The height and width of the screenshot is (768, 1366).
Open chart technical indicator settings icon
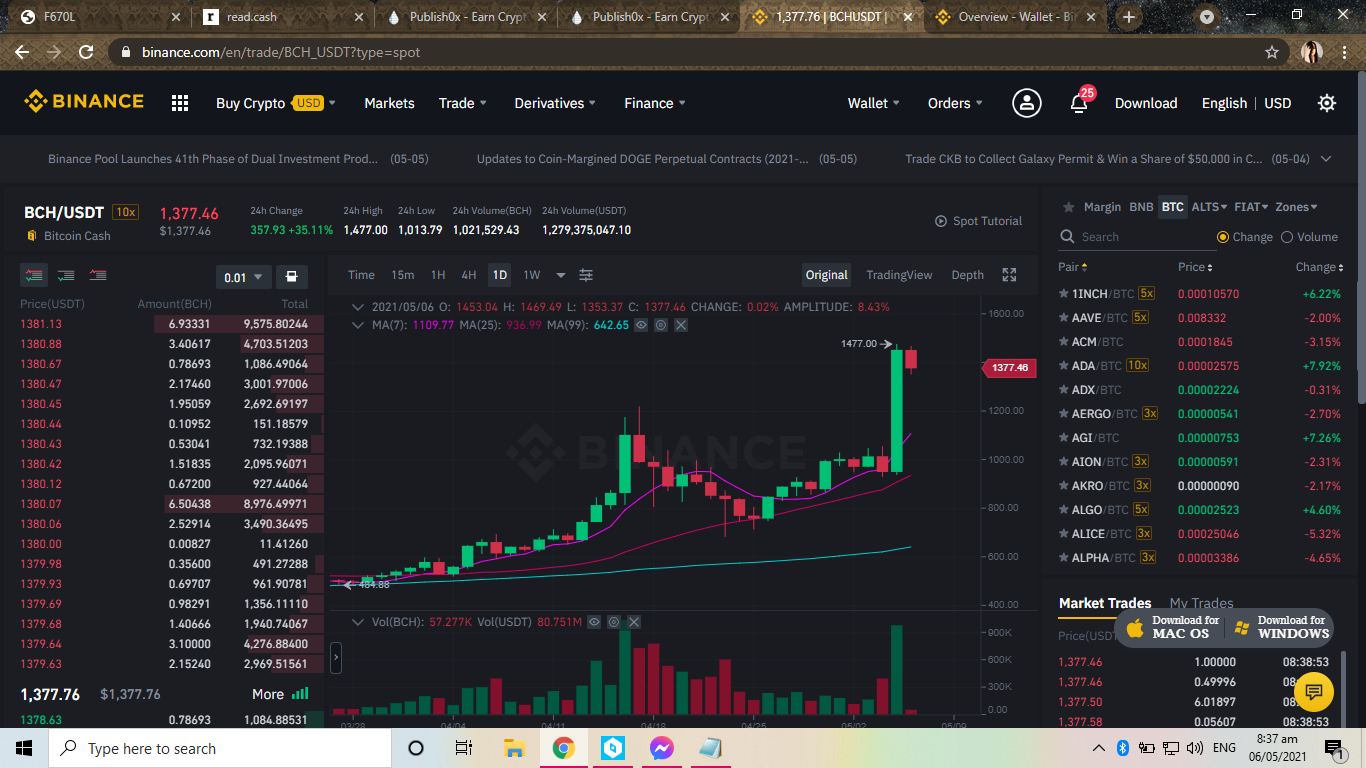point(586,275)
